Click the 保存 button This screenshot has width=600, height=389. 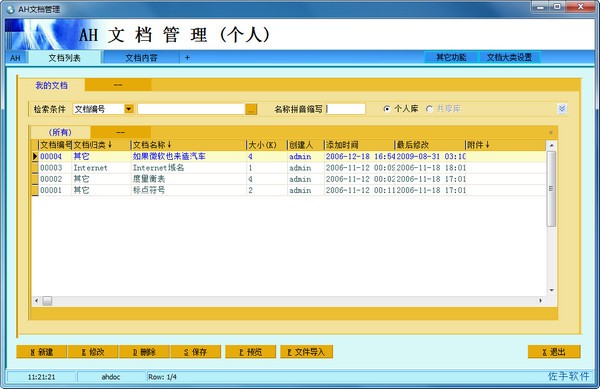pyautogui.click(x=196, y=352)
